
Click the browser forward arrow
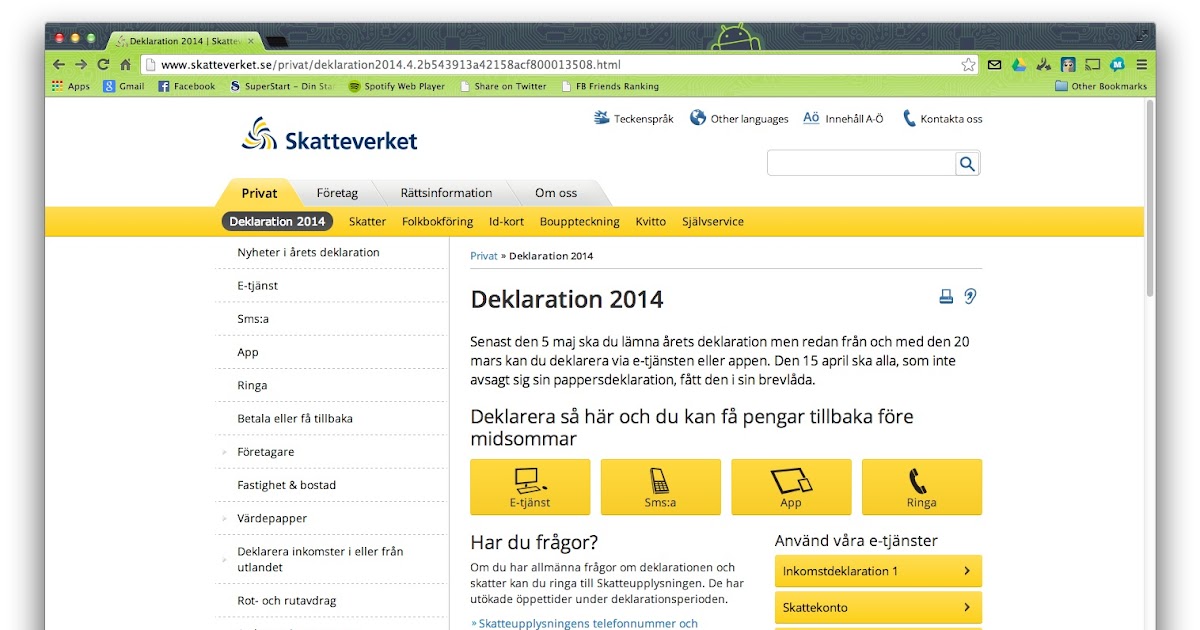[x=81, y=64]
